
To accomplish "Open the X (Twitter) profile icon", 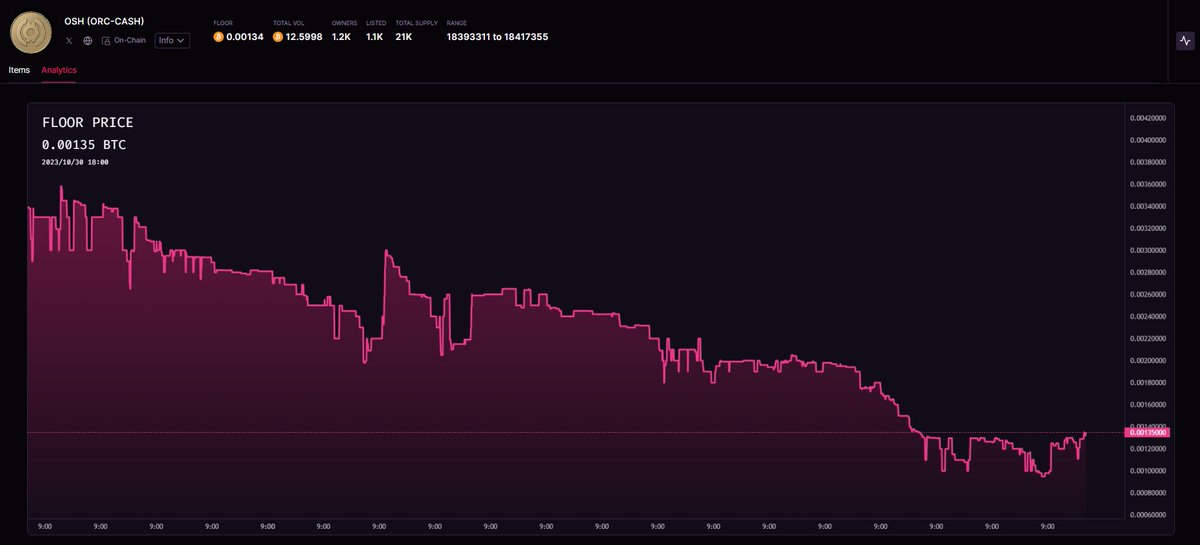I will [x=69, y=41].
